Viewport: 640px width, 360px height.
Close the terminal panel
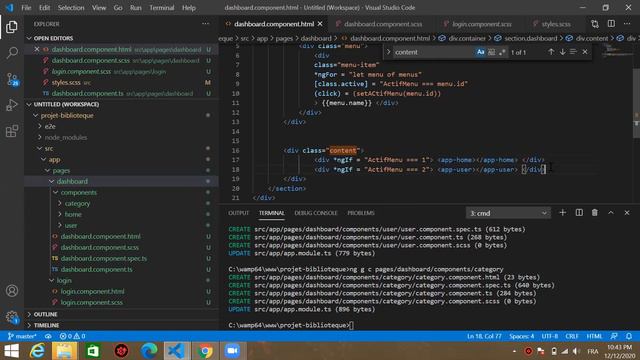627,213
